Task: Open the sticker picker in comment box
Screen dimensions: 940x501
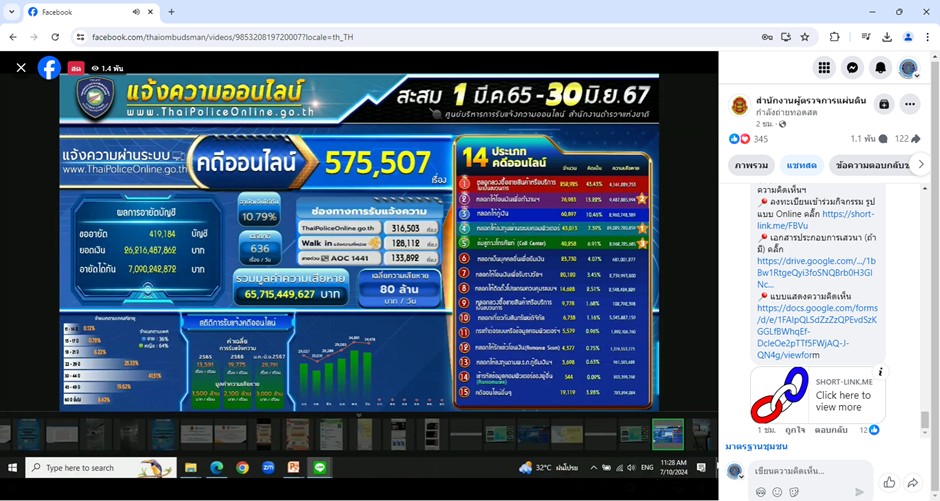Action: point(794,492)
